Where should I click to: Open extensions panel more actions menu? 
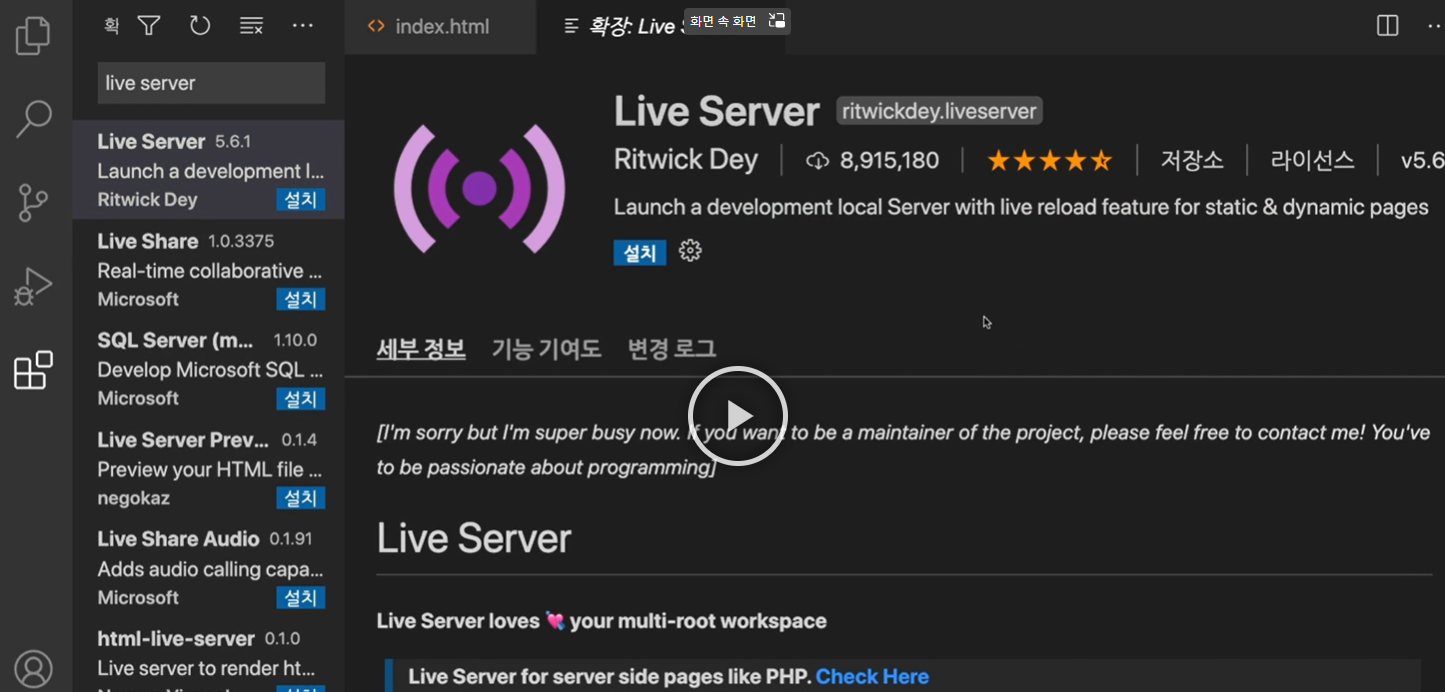pos(303,26)
